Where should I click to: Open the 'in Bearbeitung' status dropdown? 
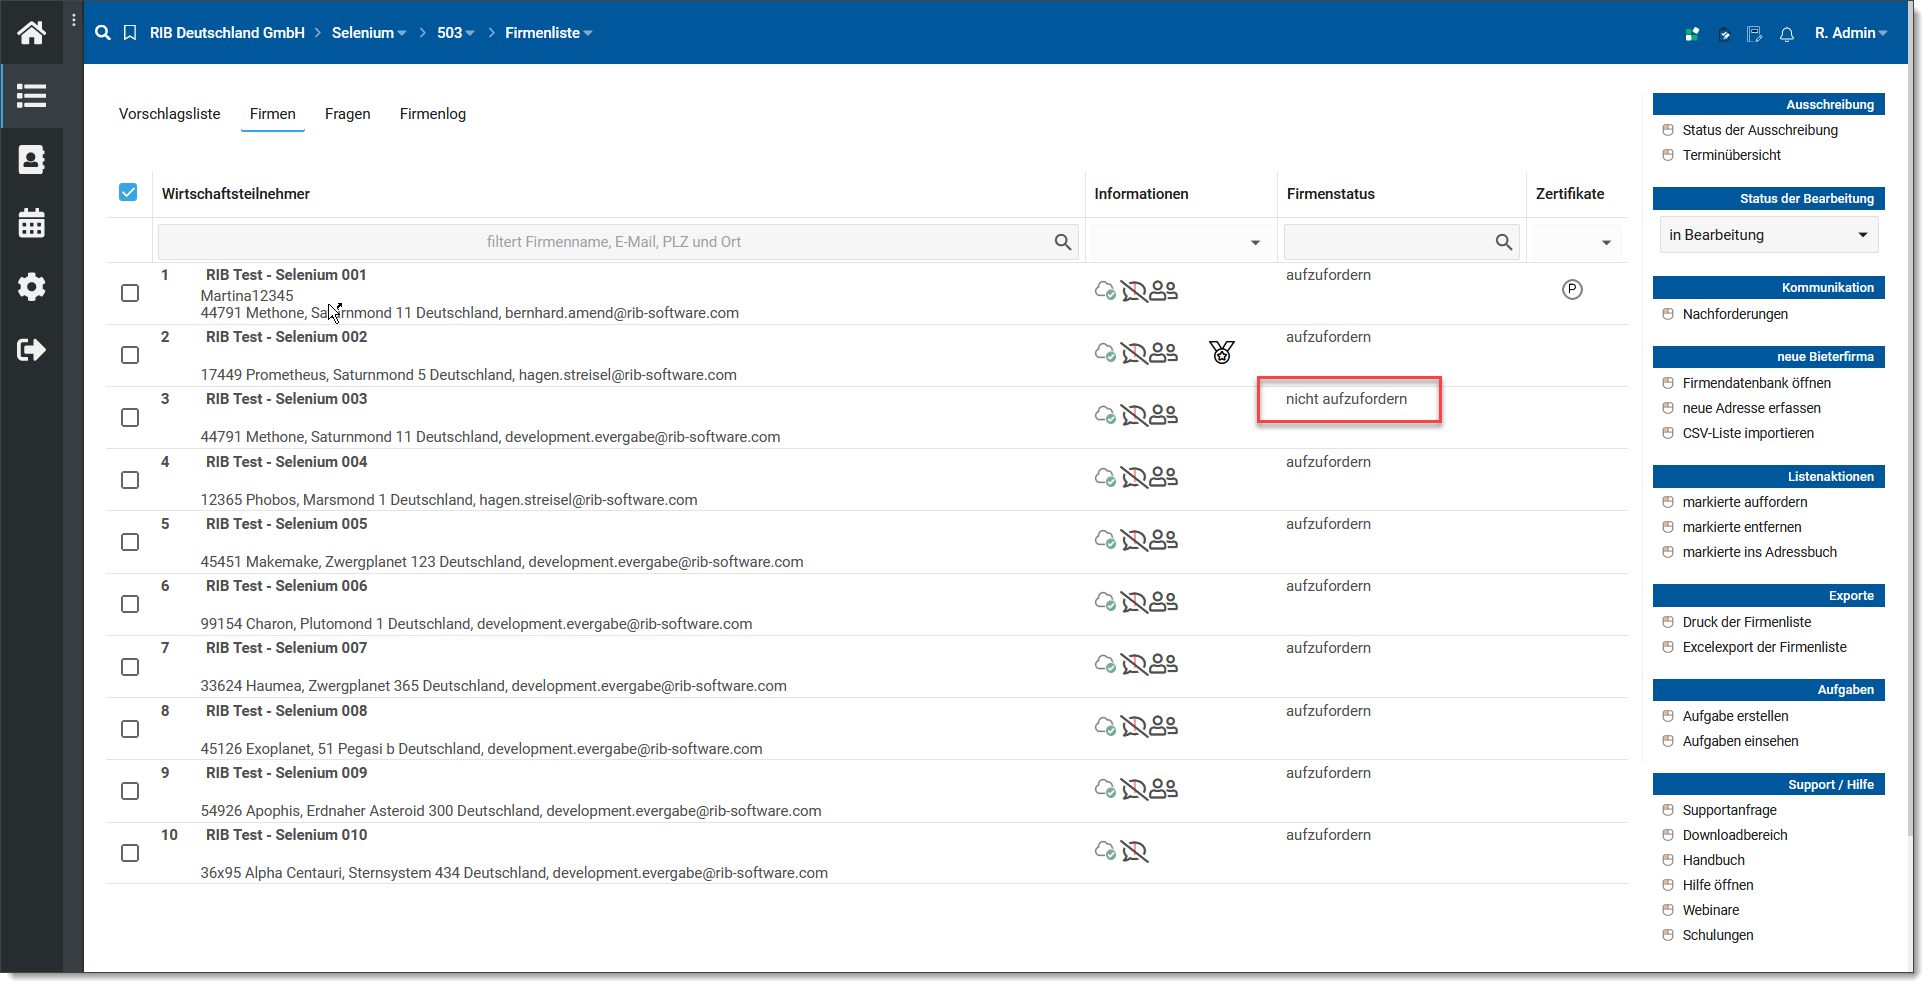pyautogui.click(x=1769, y=235)
